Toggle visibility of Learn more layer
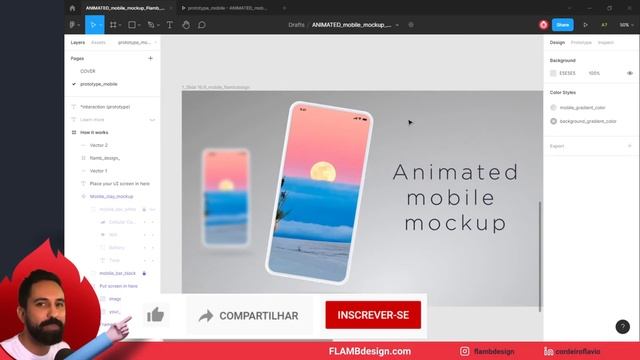Image resolution: width=640 pixels, height=360 pixels. coord(152,120)
